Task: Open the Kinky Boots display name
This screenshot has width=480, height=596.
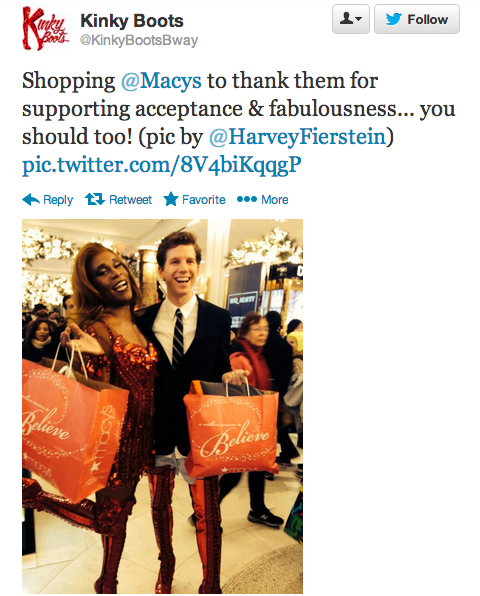Action: point(132,21)
